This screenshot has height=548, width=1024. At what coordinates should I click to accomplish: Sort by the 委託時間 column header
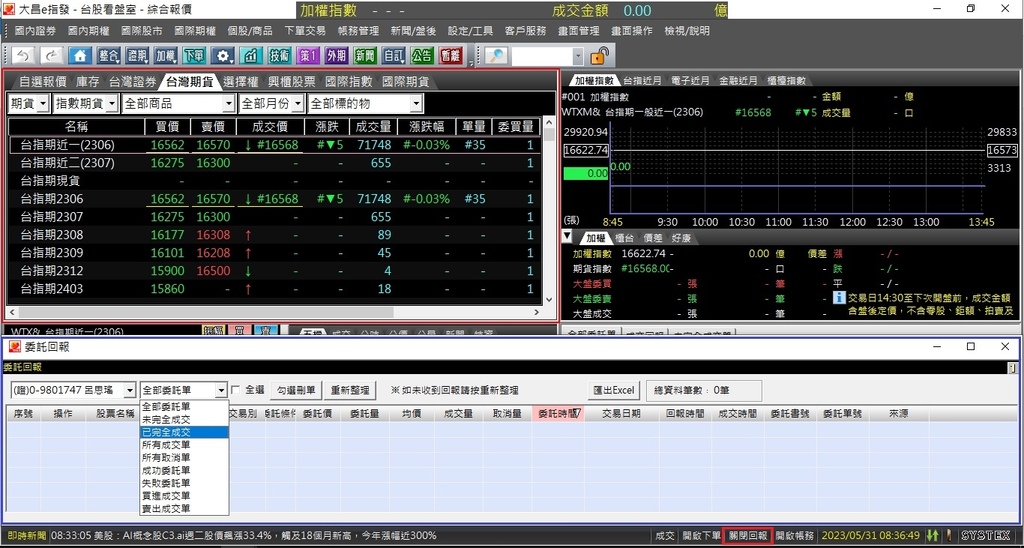pyautogui.click(x=558, y=413)
